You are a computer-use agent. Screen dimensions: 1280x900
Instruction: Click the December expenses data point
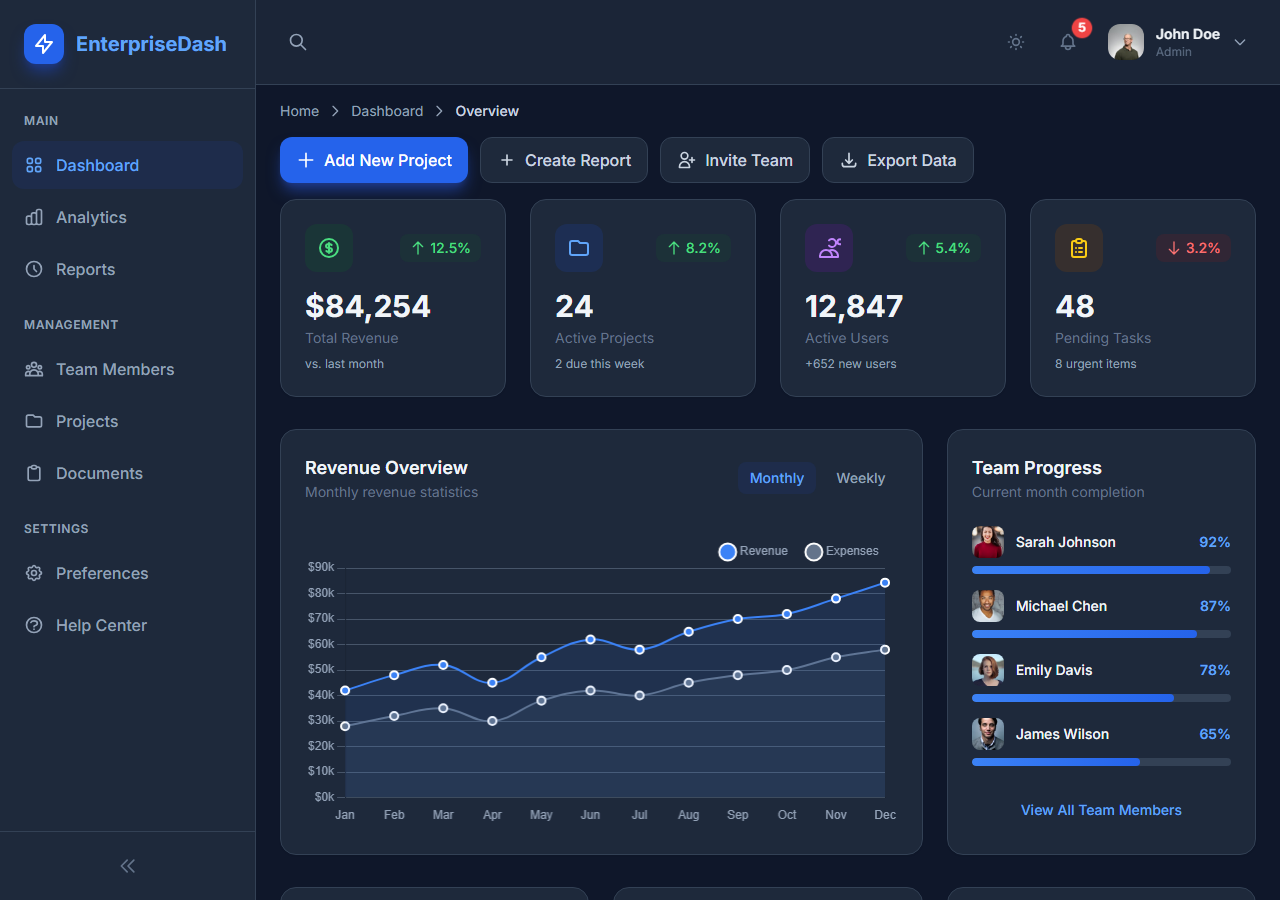click(885, 650)
